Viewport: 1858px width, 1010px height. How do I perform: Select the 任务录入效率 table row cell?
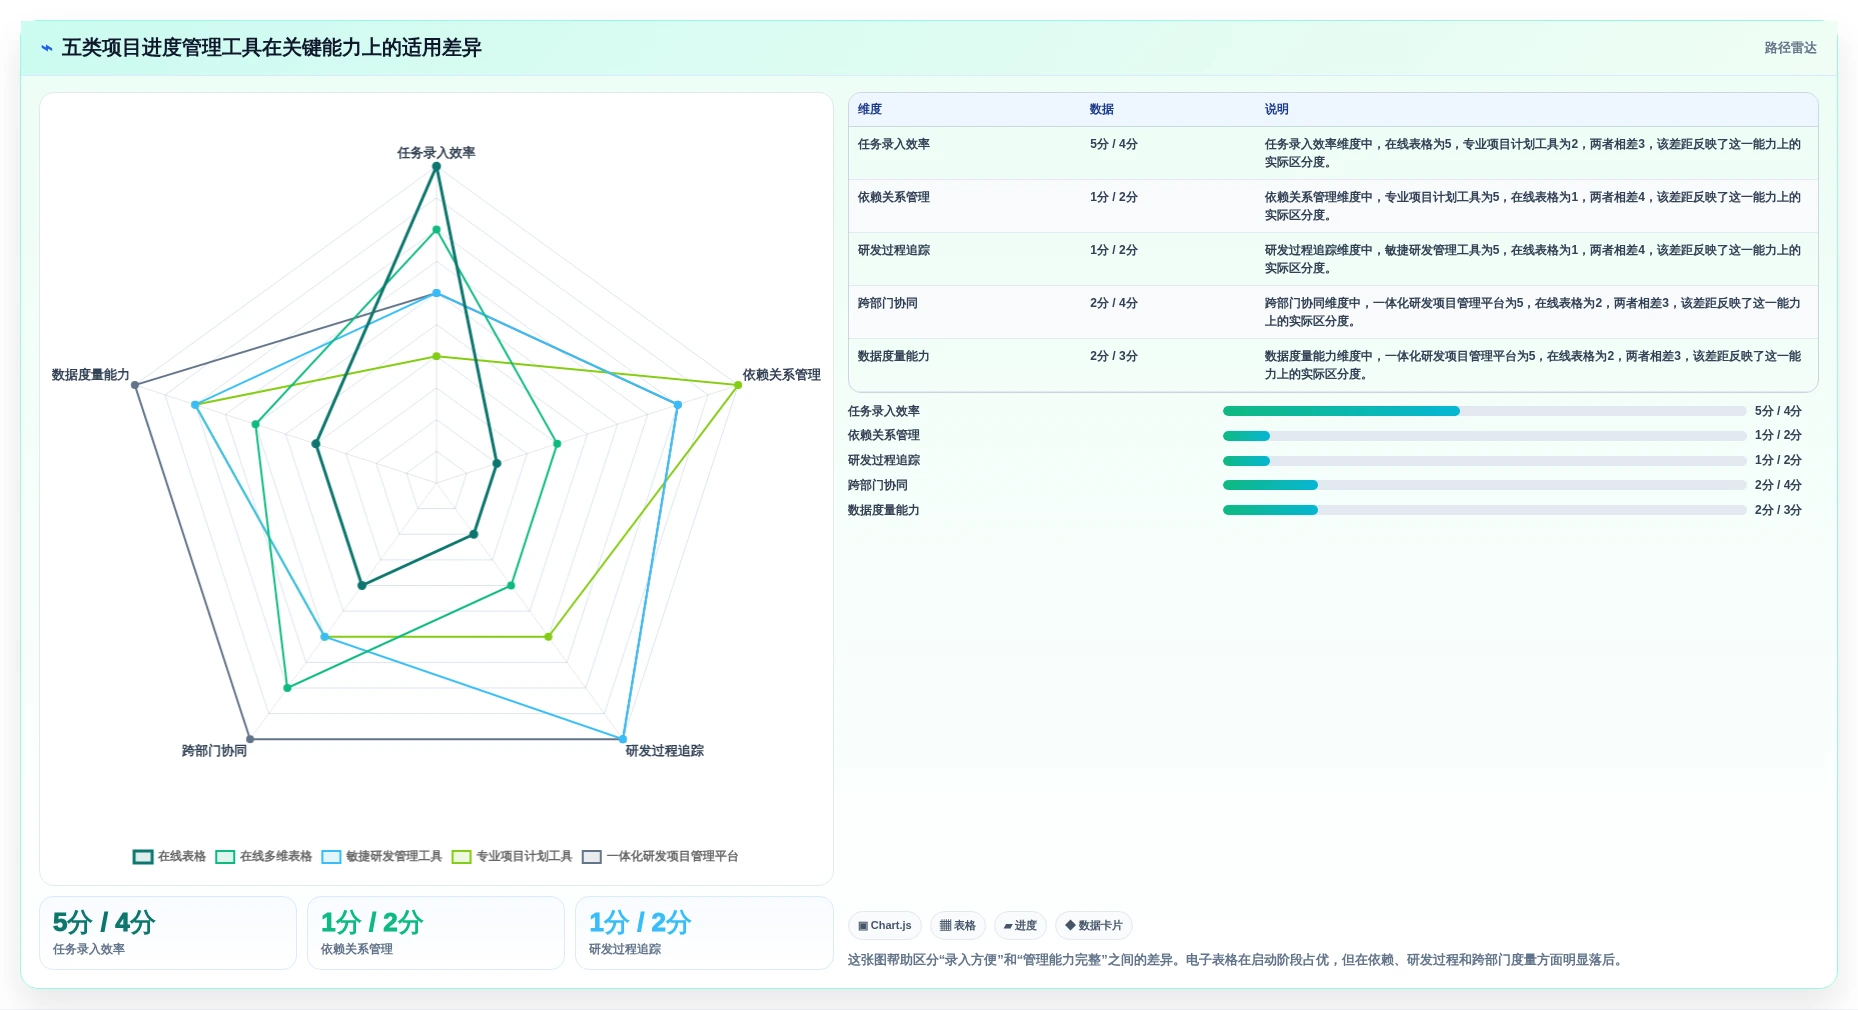coord(894,144)
